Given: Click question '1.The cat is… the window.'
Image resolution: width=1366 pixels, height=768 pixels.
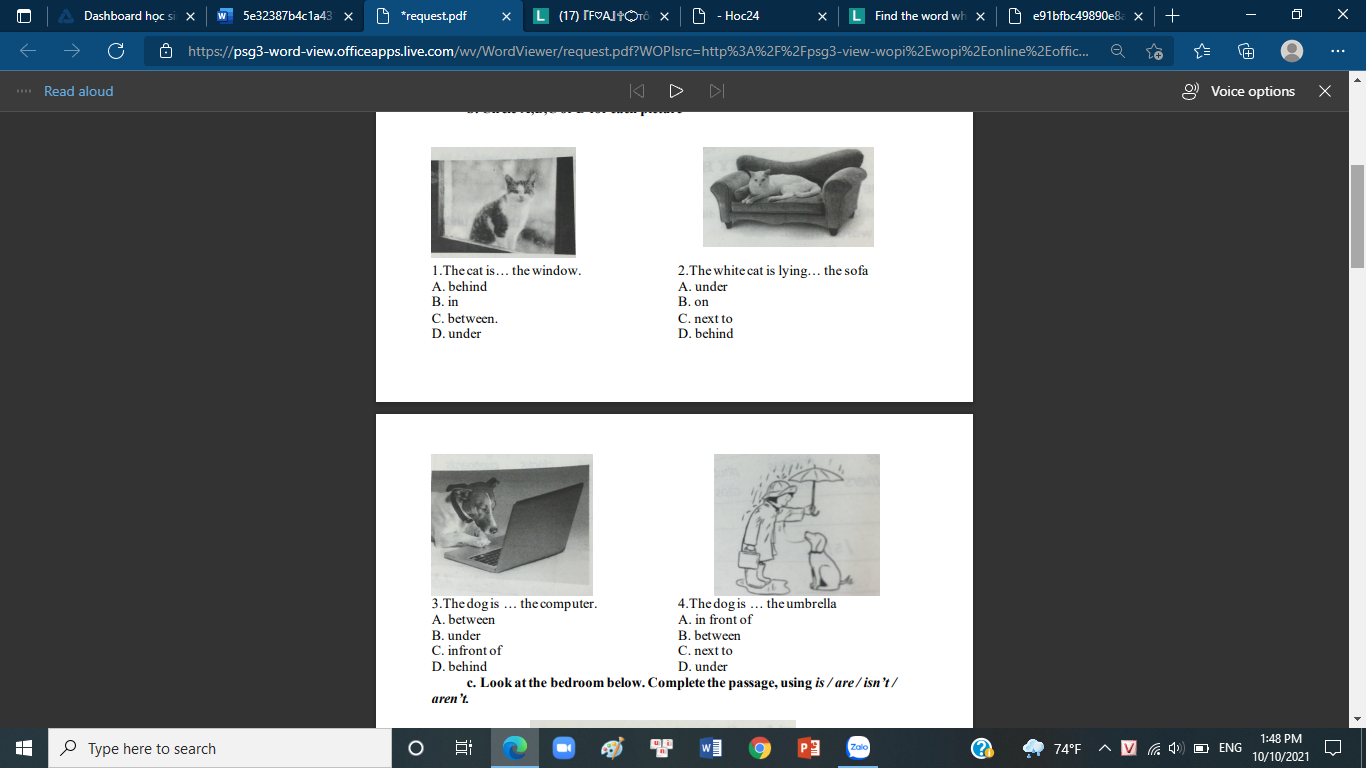Looking at the screenshot, I should click(506, 271).
